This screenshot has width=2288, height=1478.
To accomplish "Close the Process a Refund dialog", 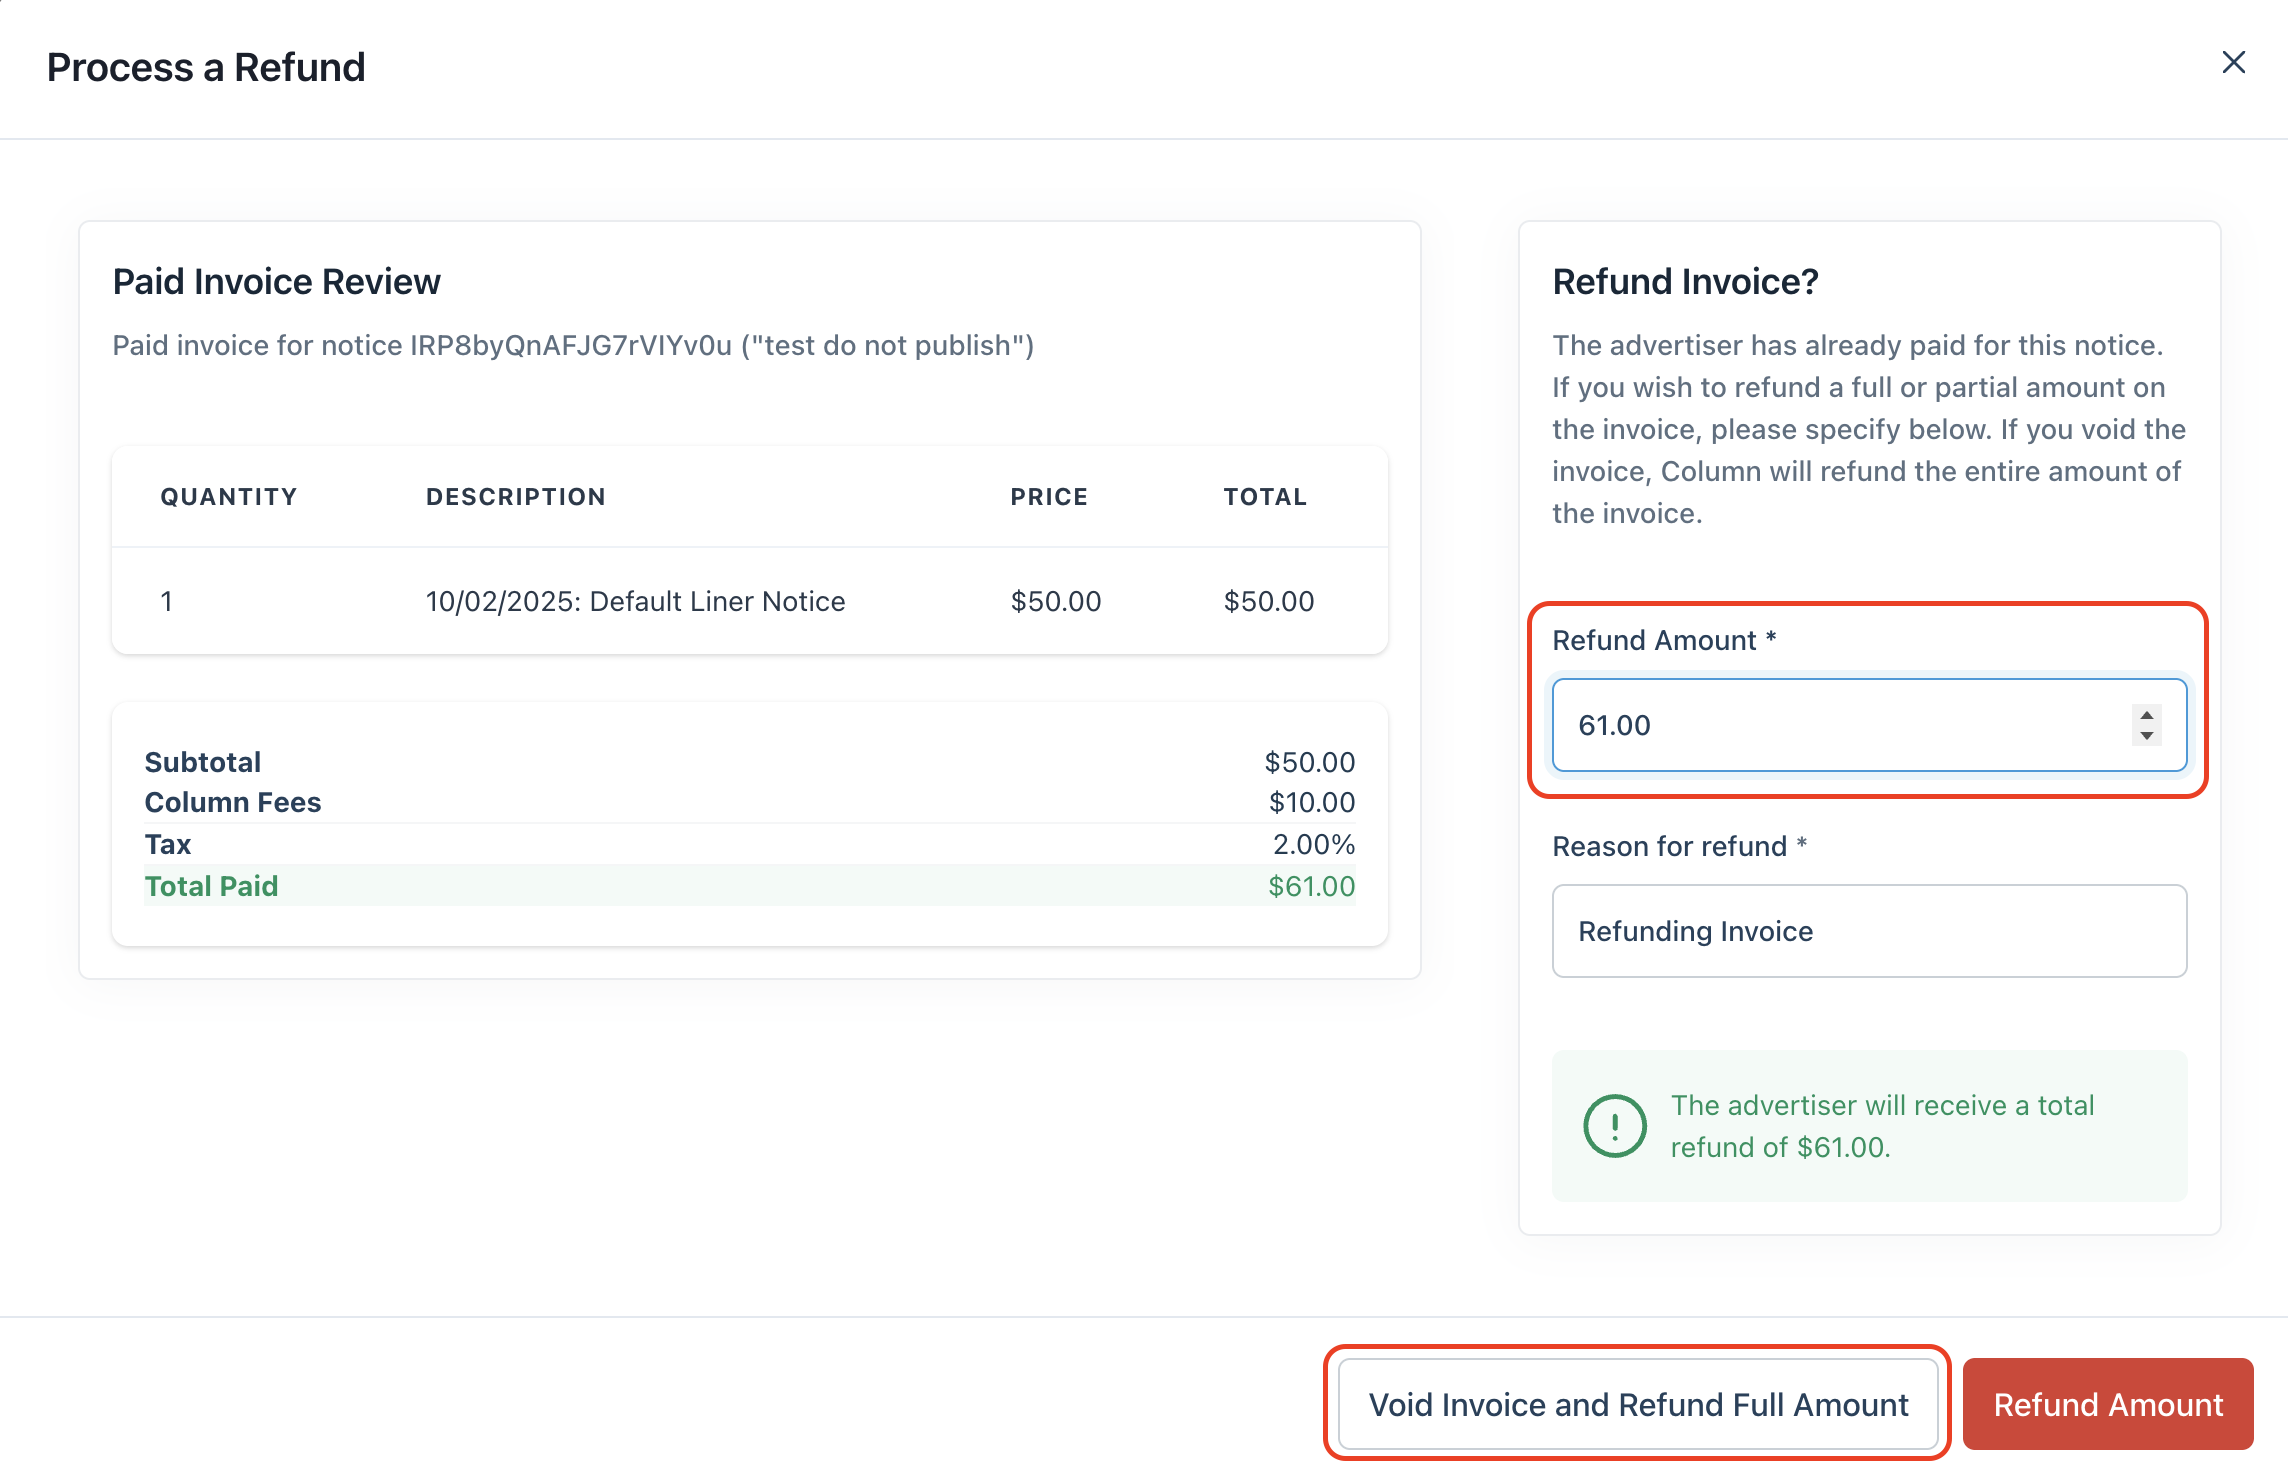I will [x=2233, y=62].
